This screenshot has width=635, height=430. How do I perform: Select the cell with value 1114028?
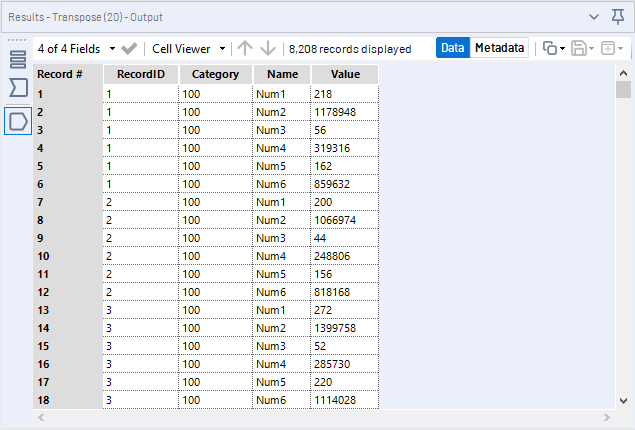tap(345, 400)
